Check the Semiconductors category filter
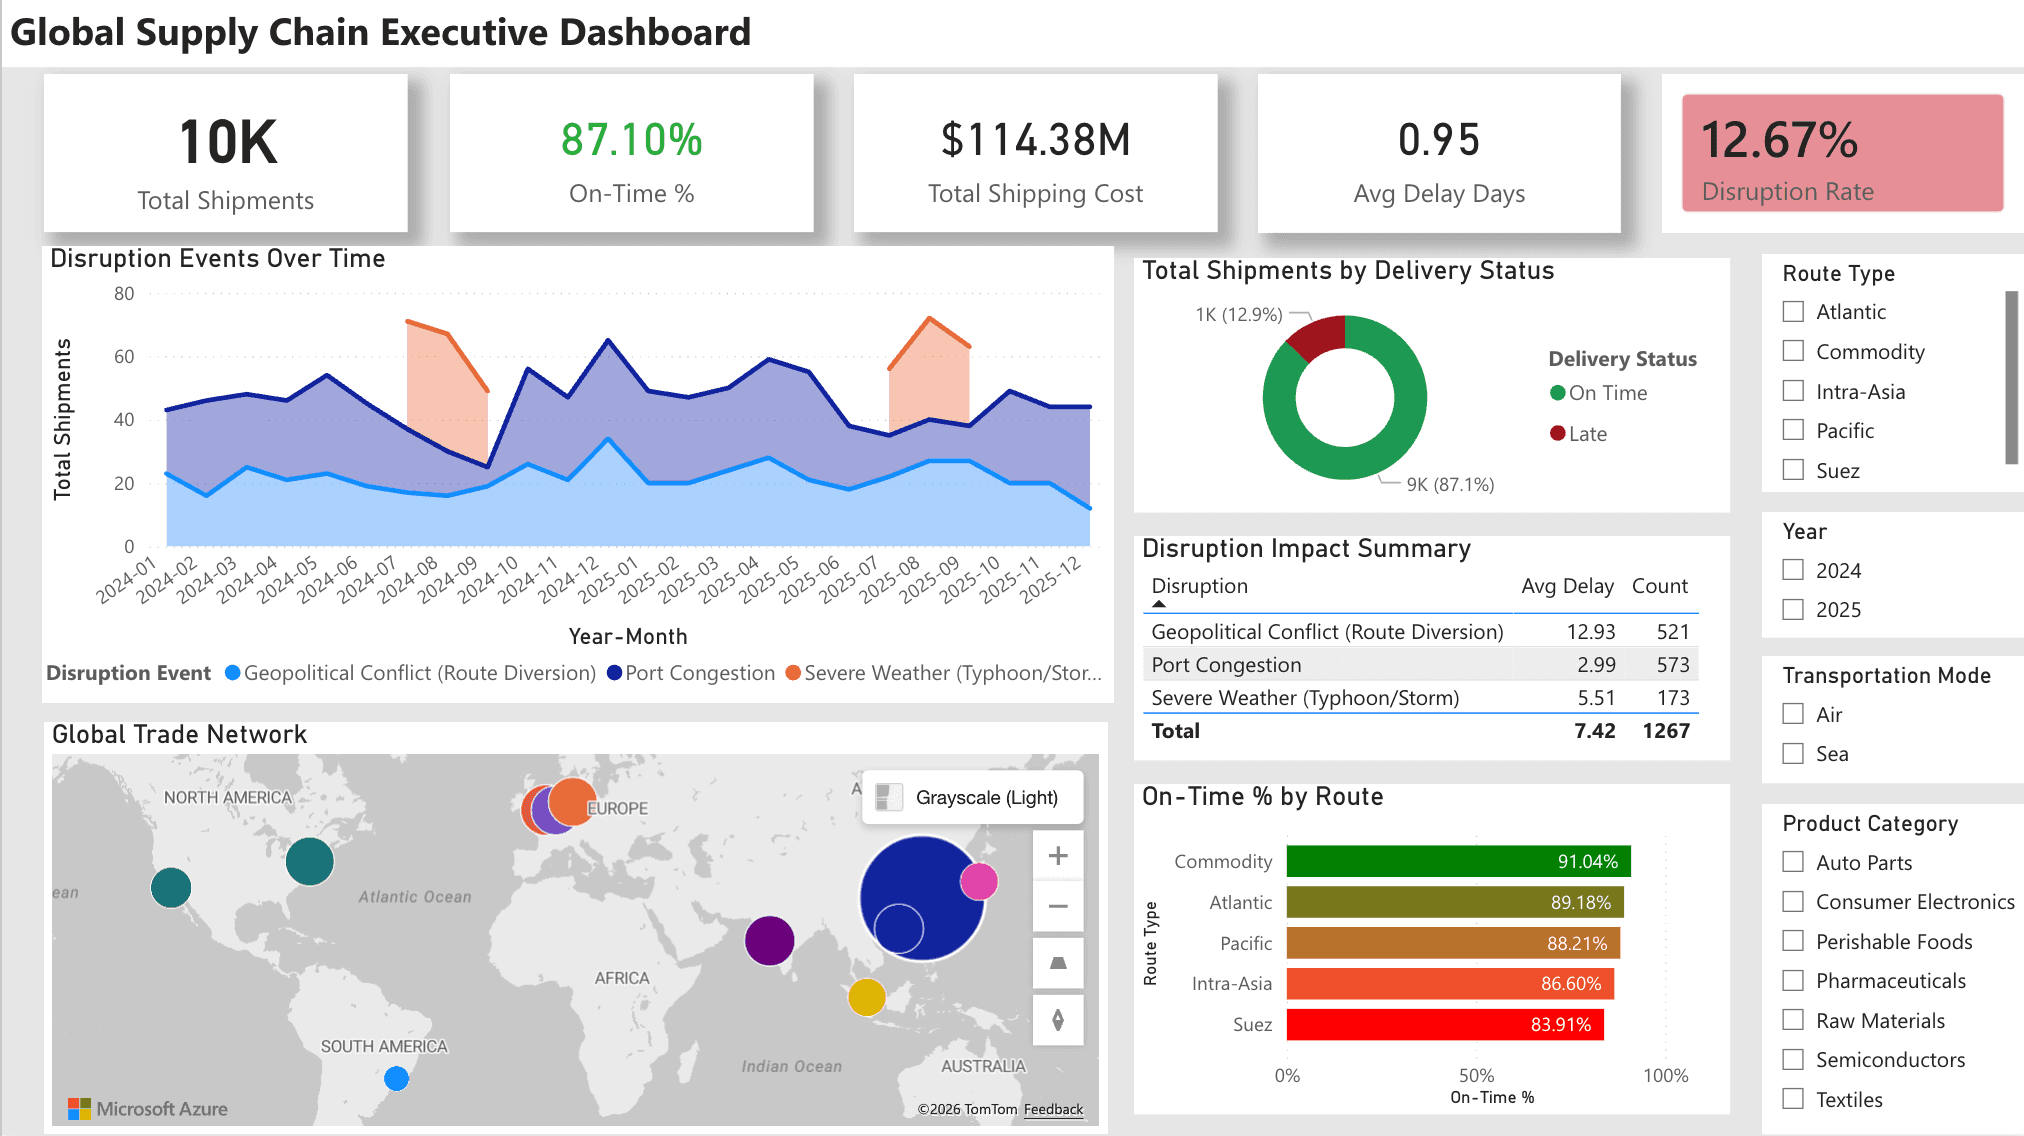Image resolution: width=2024 pixels, height=1136 pixels. [1791, 1059]
